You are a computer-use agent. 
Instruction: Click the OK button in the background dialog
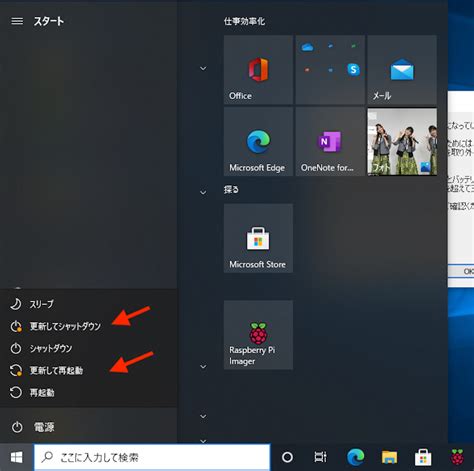[x=461, y=272]
